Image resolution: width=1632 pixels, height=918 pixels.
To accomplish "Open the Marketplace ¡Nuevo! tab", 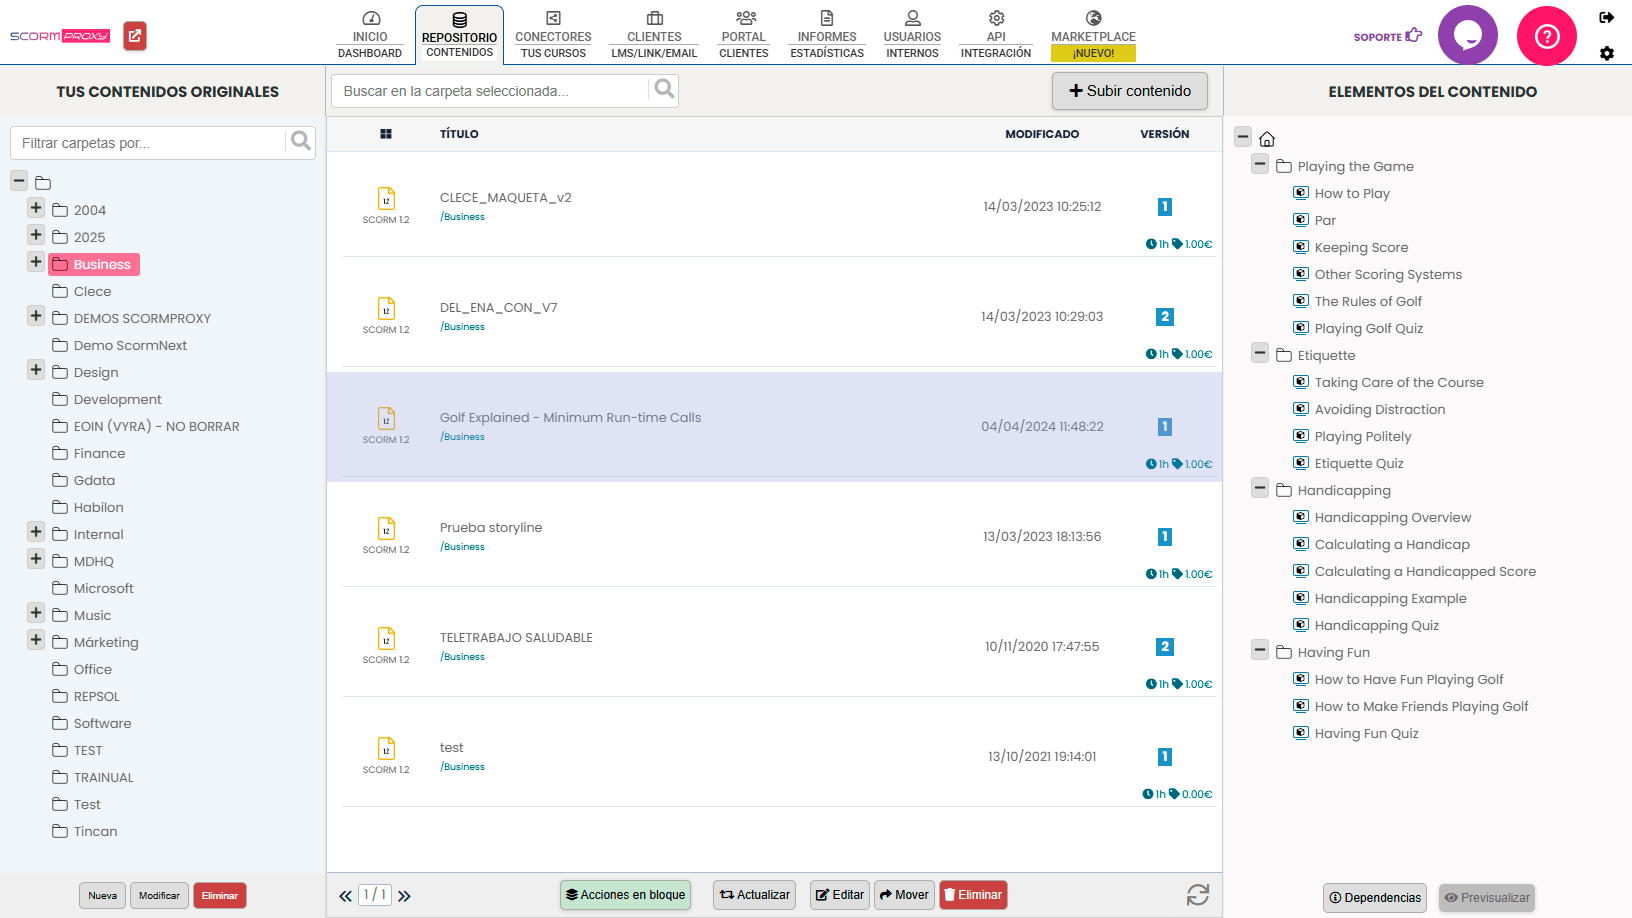I will [1093, 35].
